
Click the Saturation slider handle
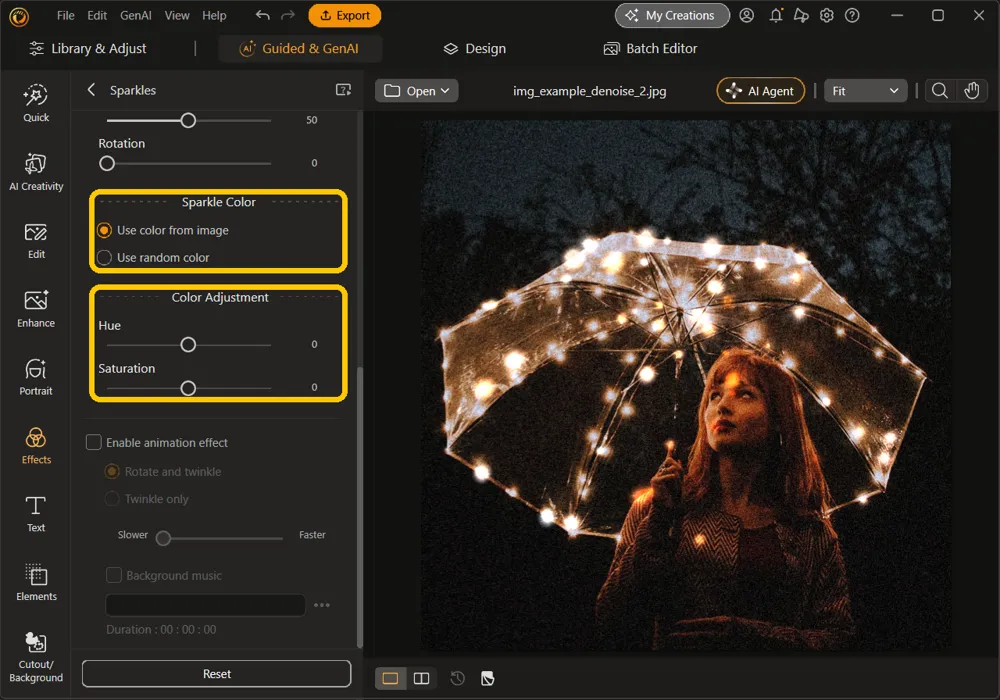pos(188,388)
